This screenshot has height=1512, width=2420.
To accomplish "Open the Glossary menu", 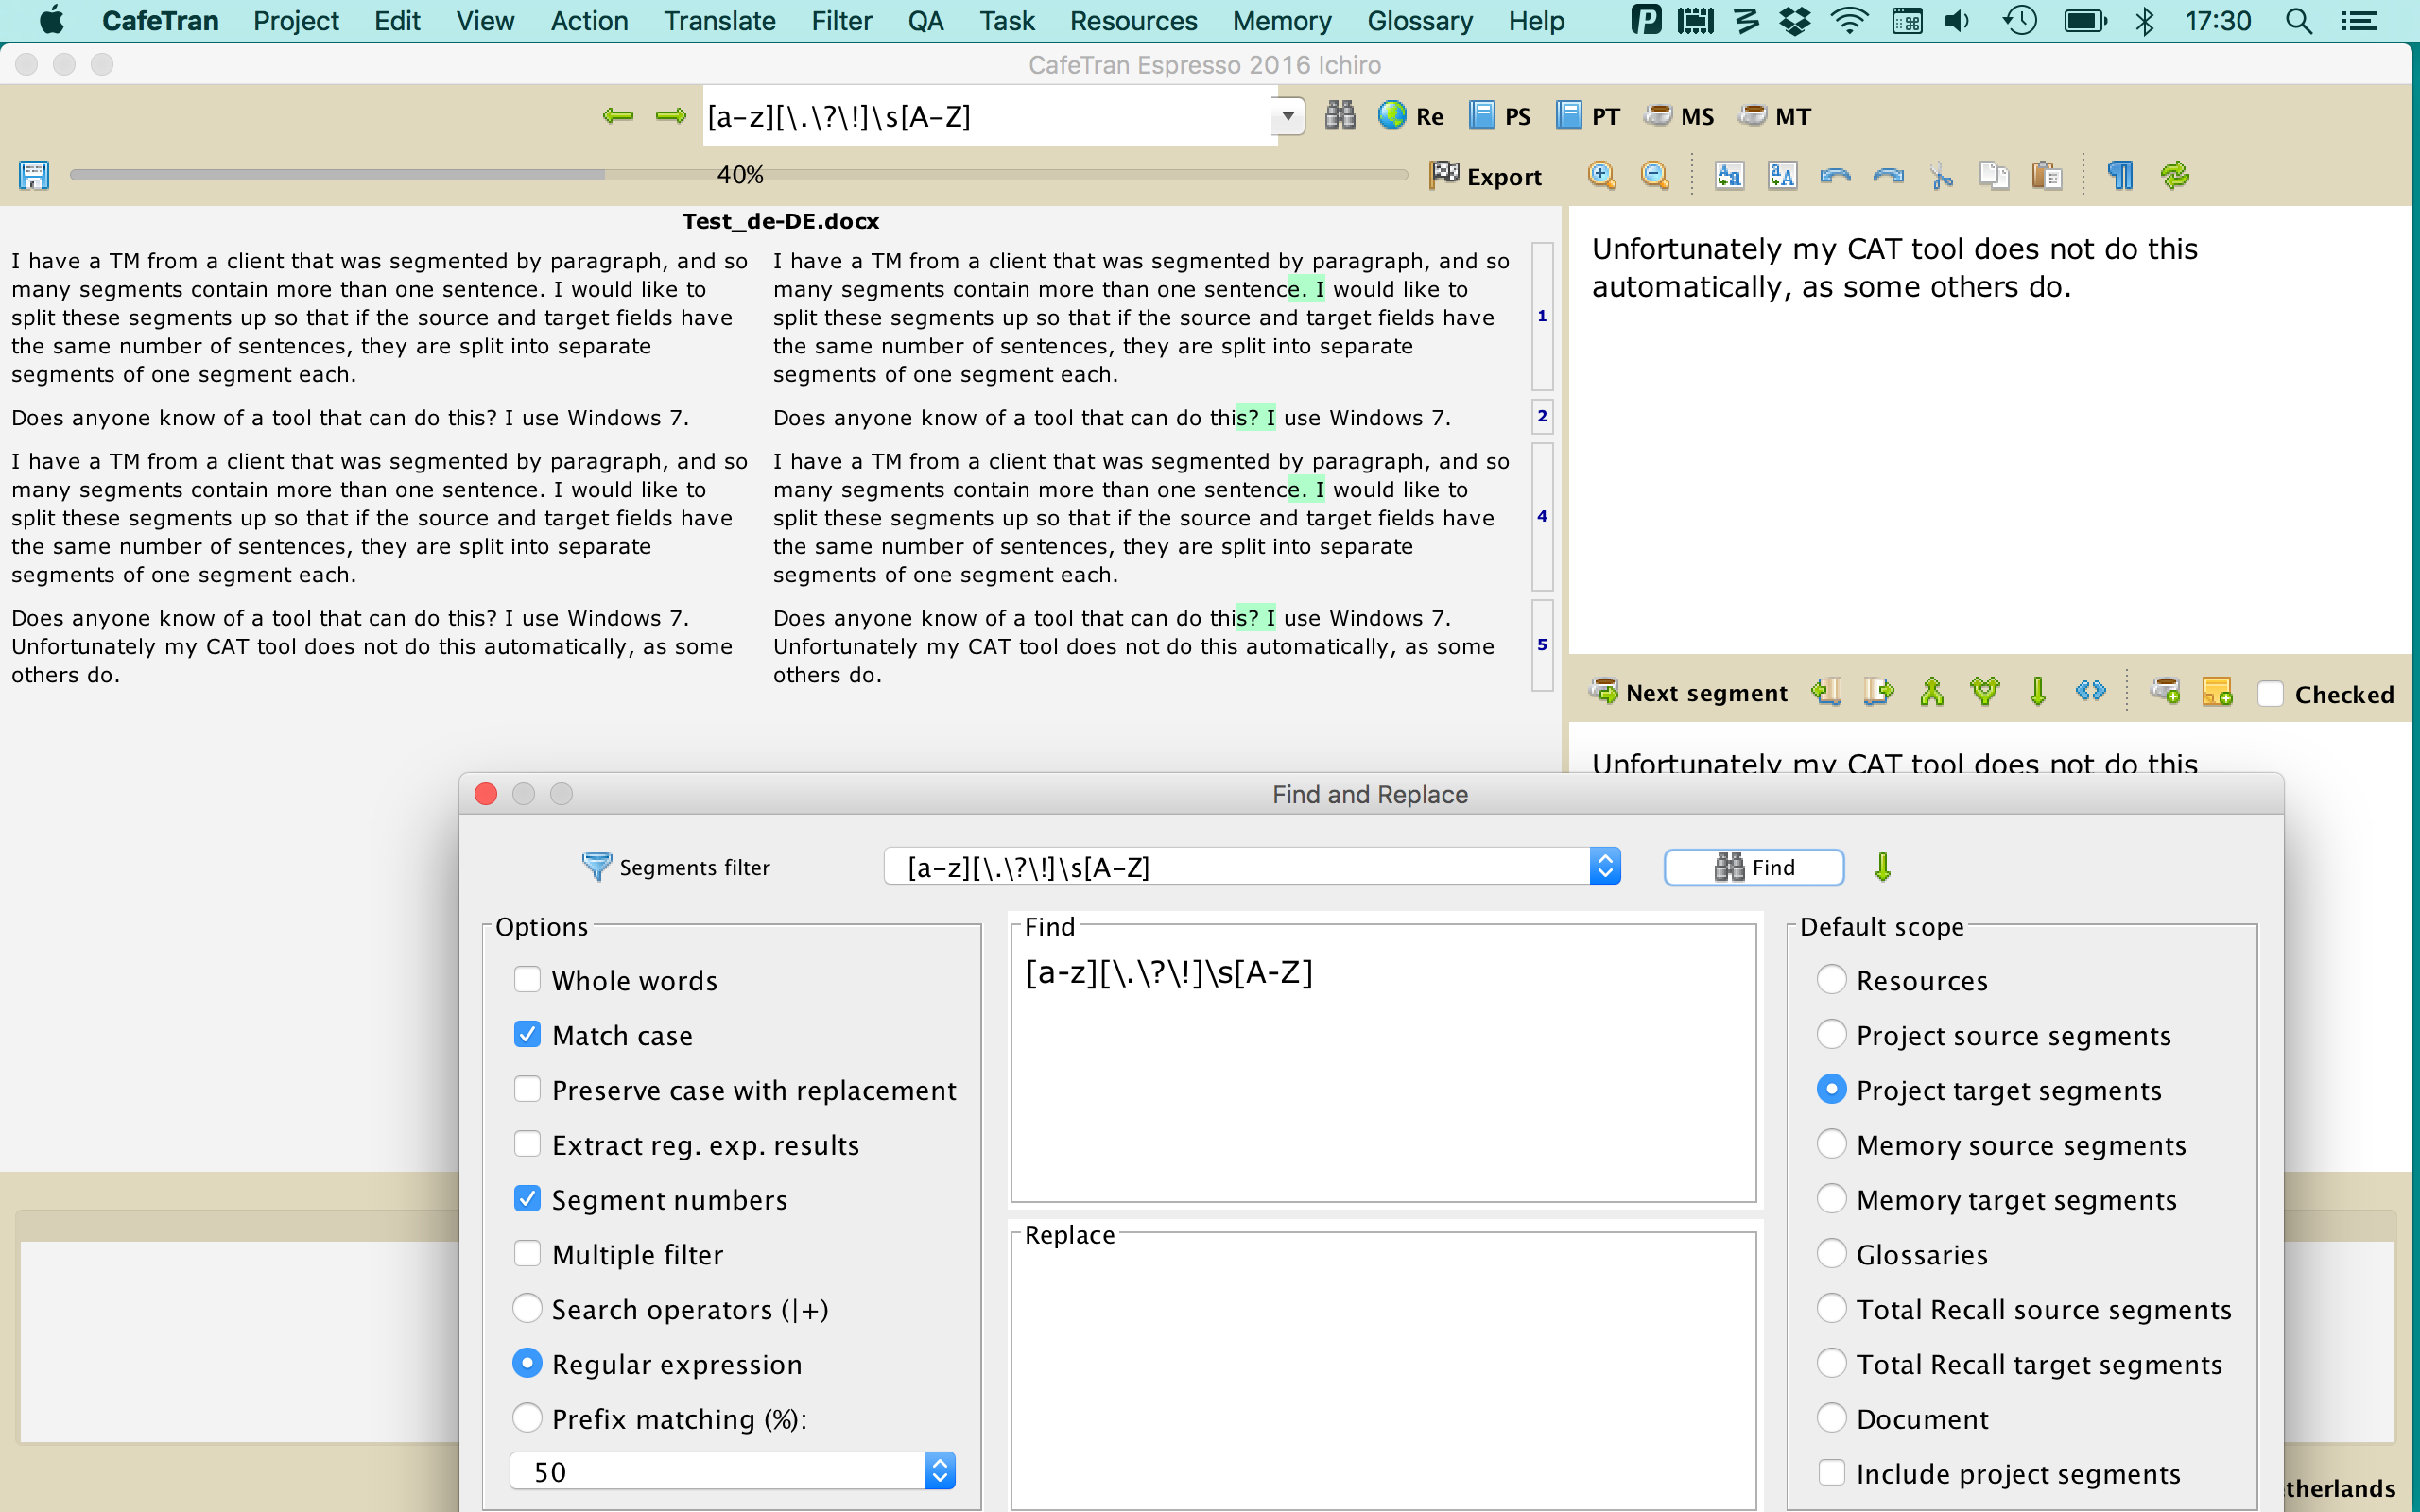I will [1419, 21].
